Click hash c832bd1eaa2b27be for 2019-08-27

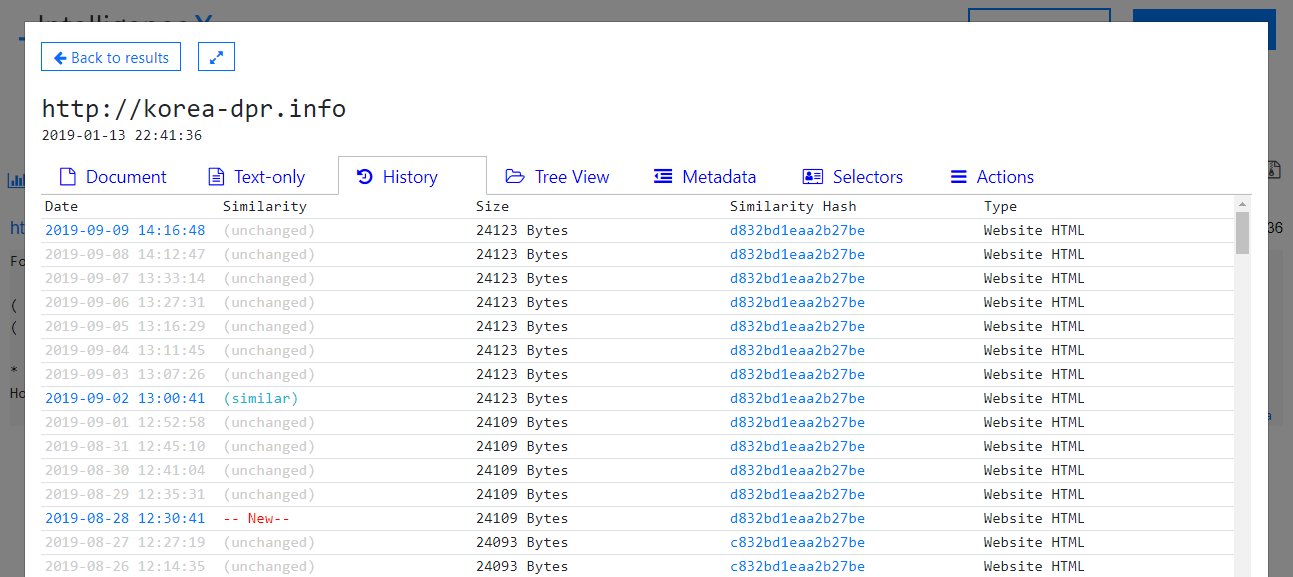point(797,542)
